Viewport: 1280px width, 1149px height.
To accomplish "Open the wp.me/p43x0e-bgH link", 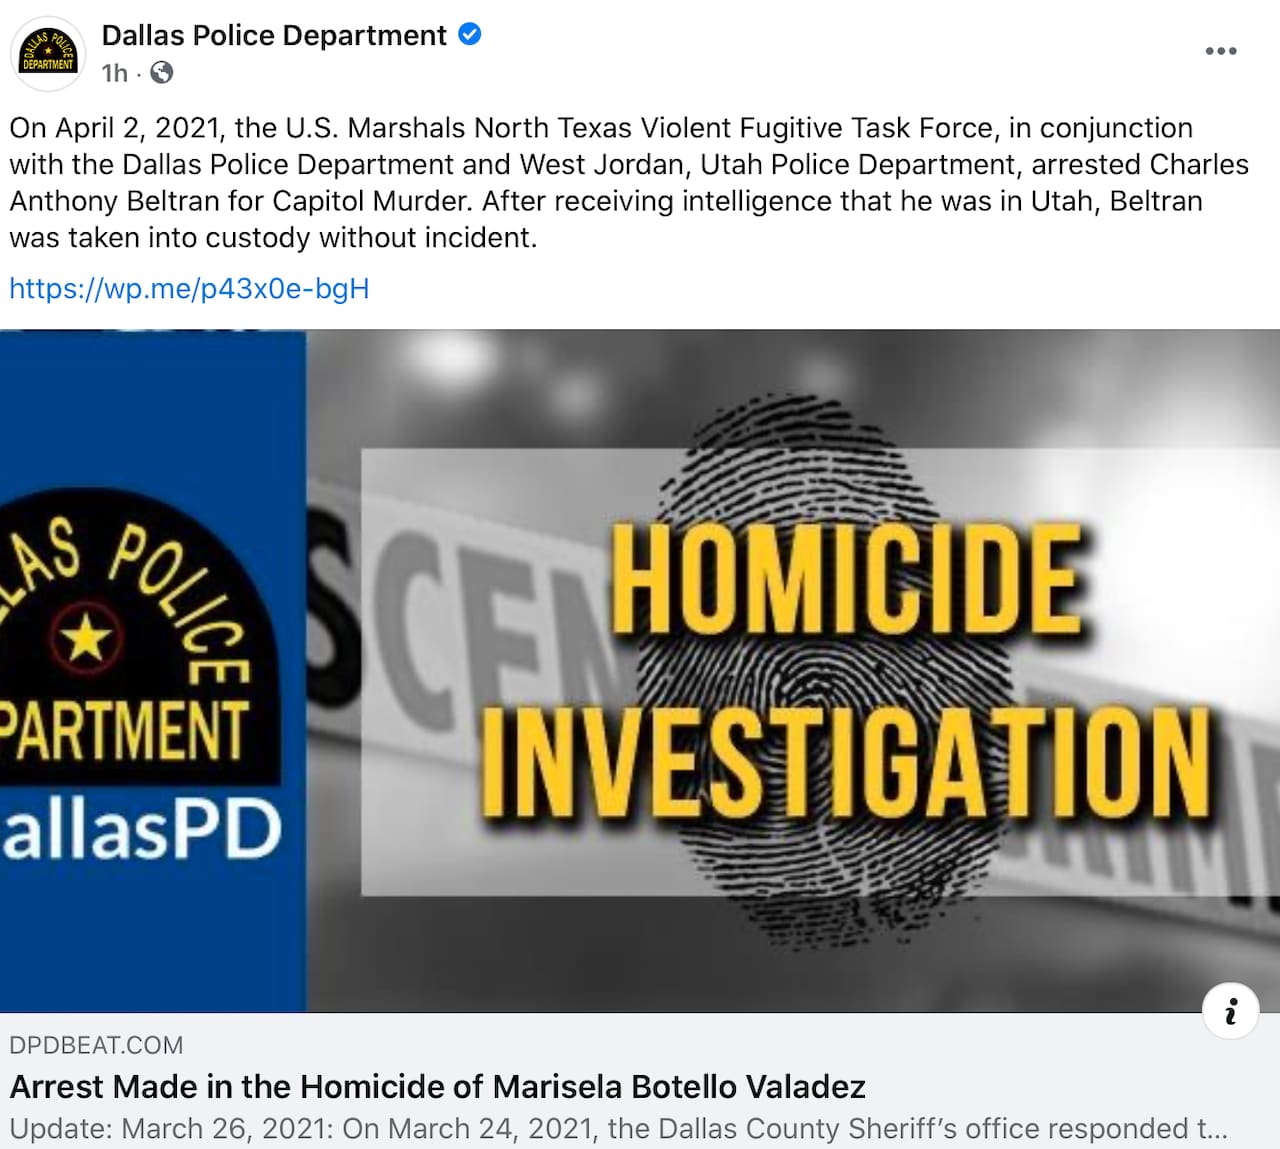I will (x=189, y=288).
